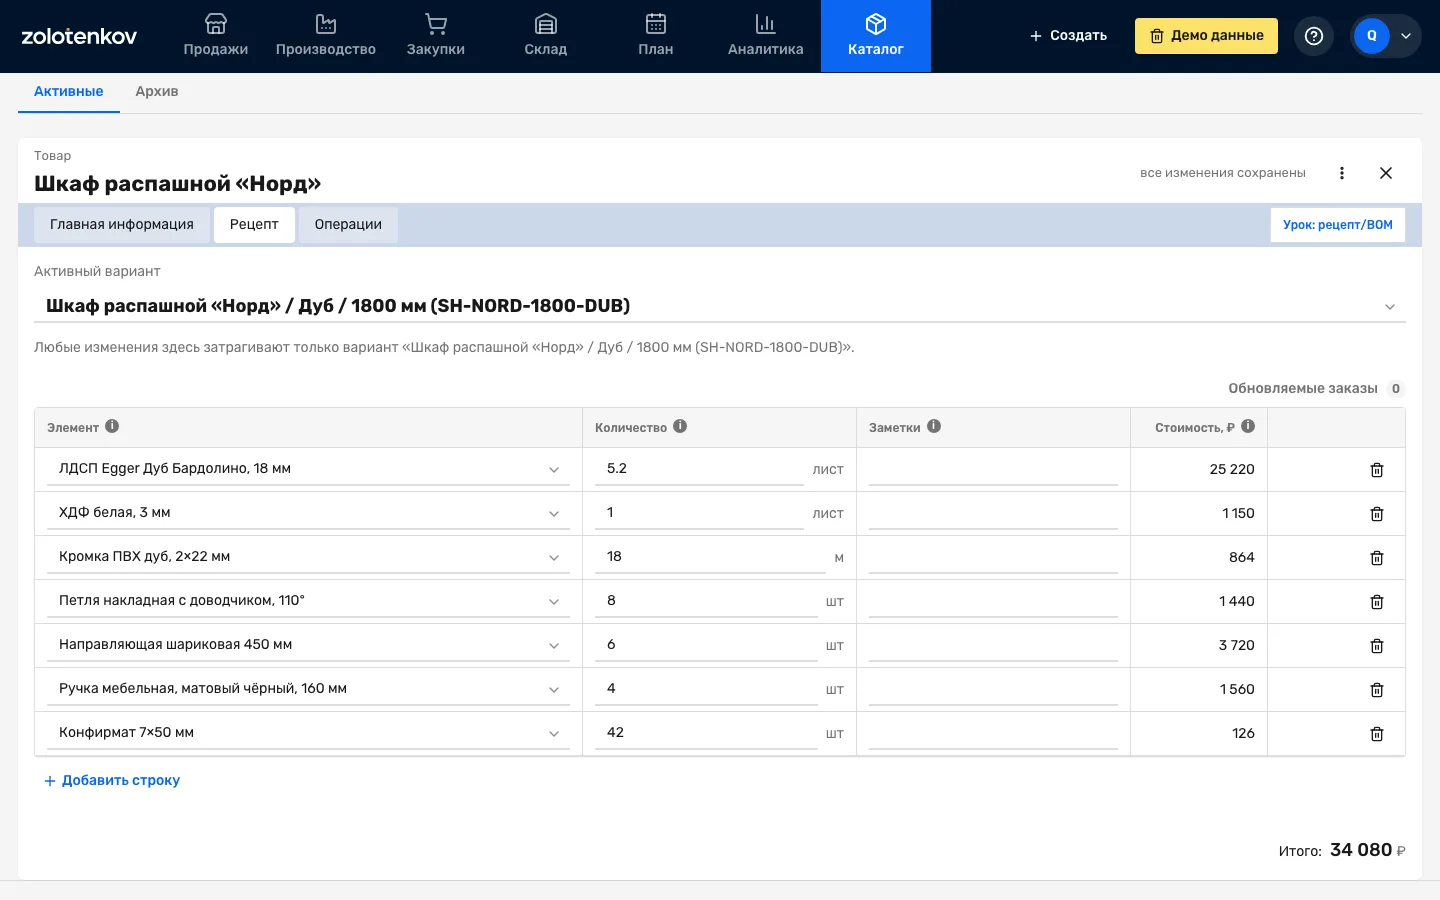Open the Закупки cart section

(436, 36)
